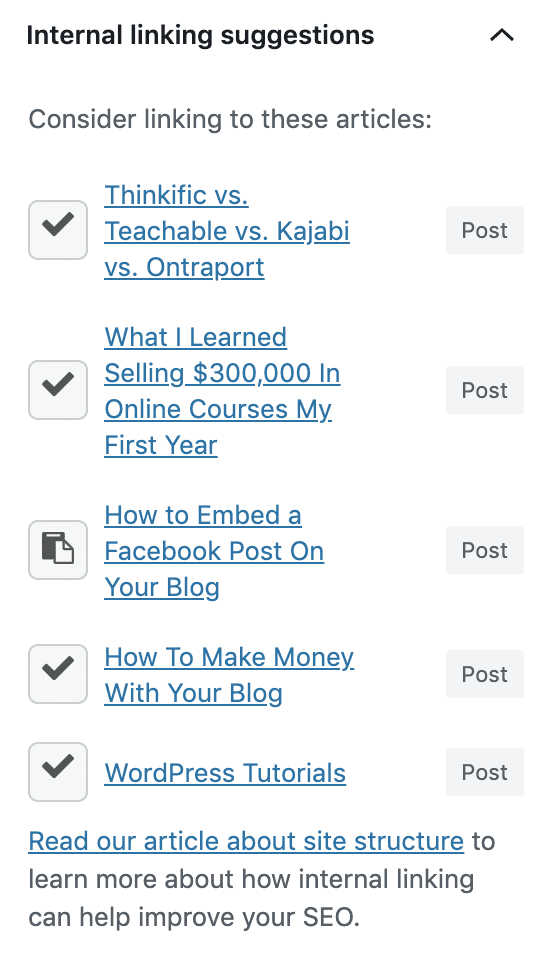Screen dimensions: 544x976
Task: Click Post badge next to Thinkific article
Action: tap(485, 230)
